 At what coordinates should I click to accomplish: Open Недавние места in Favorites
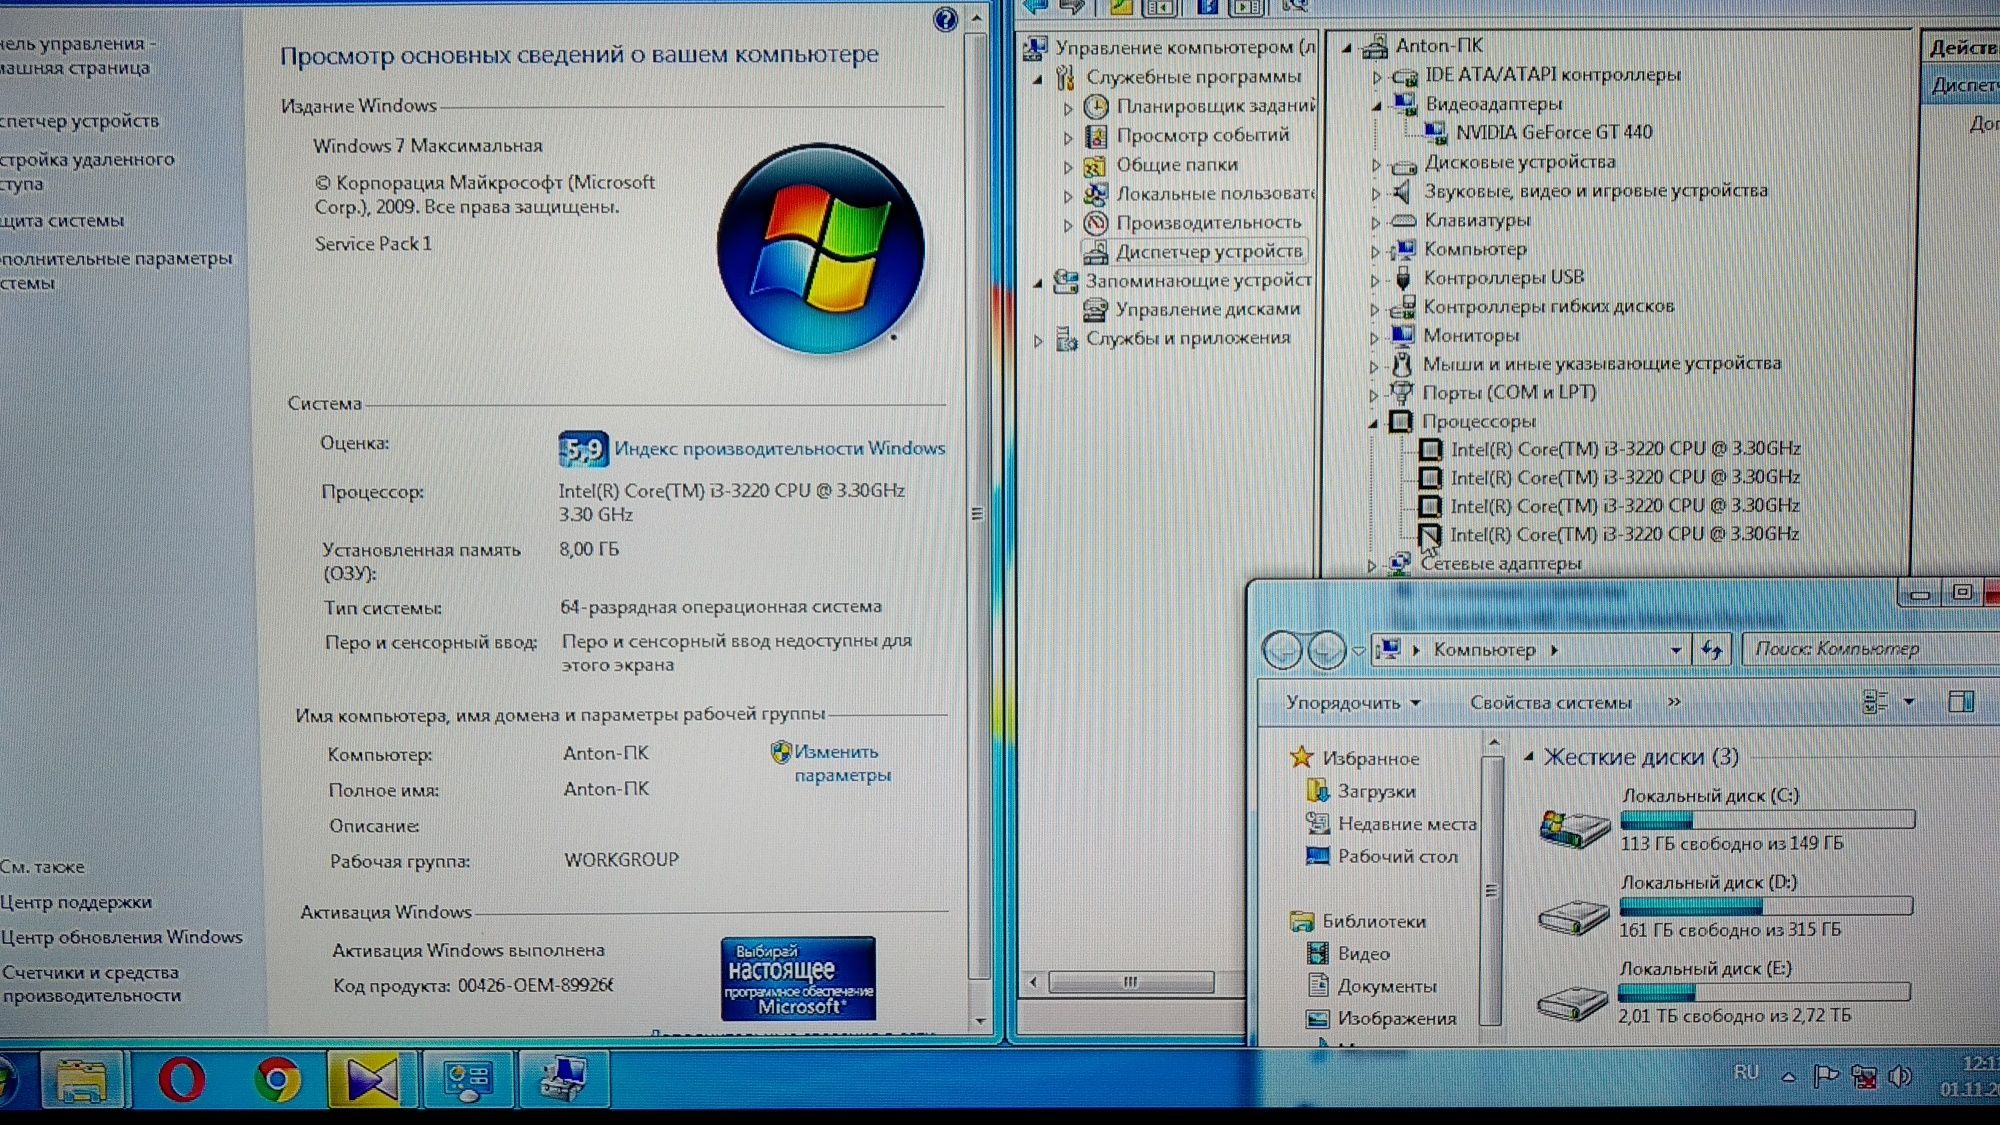click(1406, 824)
